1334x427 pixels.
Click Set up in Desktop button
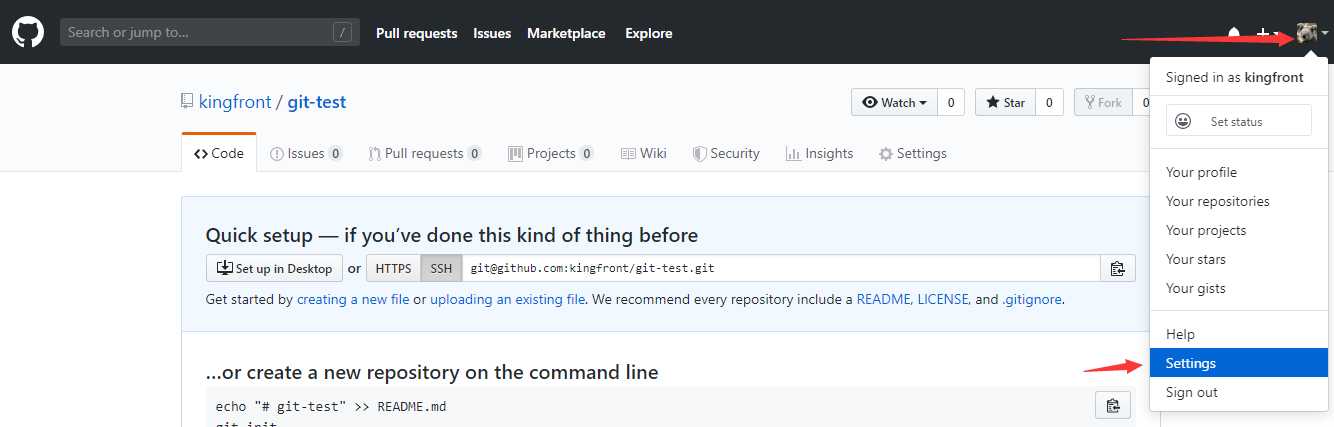(274, 268)
